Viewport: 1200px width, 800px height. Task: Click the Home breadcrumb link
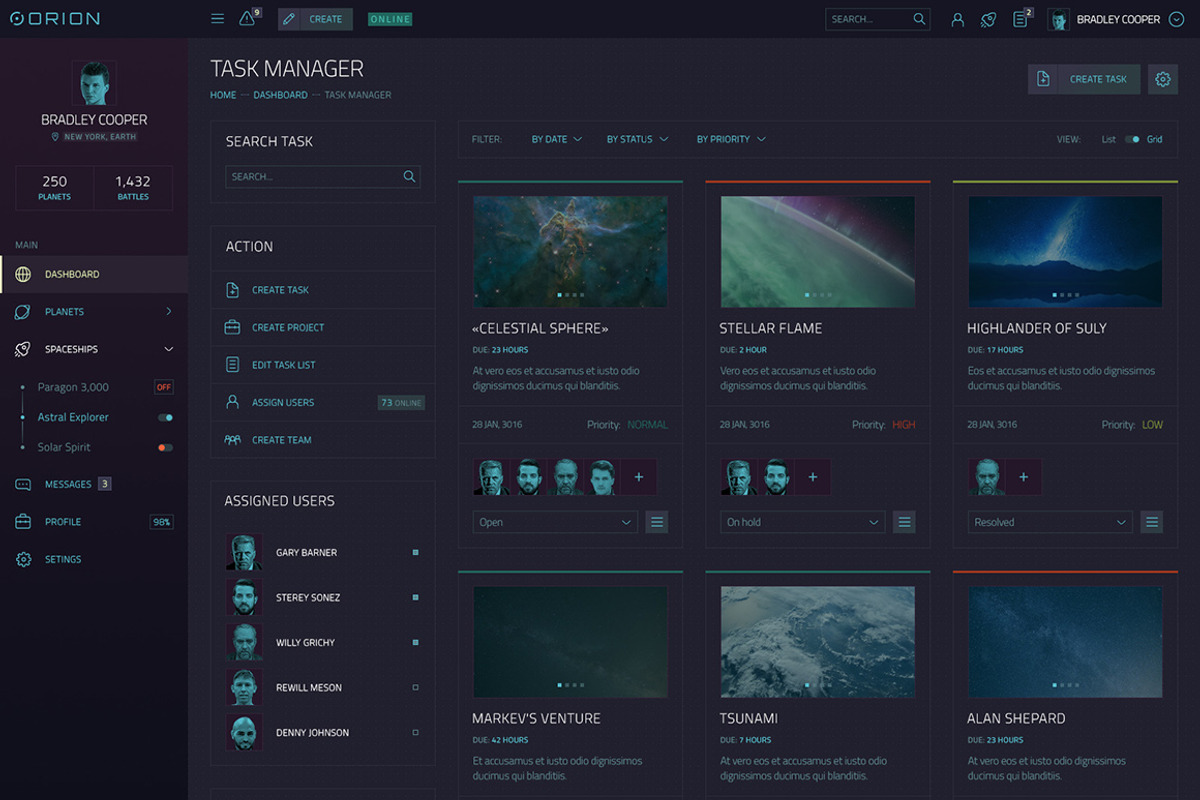pos(223,95)
